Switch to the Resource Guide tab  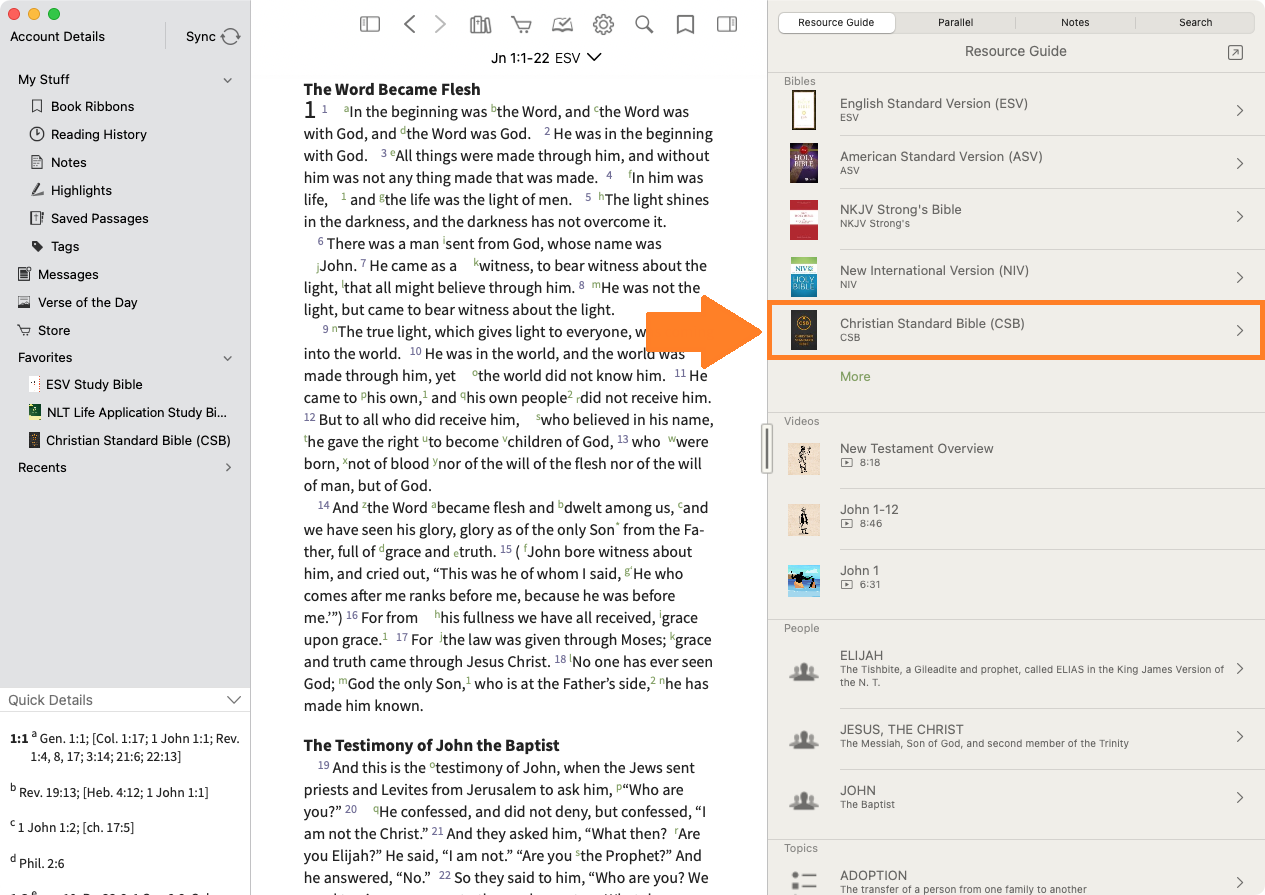(x=836, y=22)
